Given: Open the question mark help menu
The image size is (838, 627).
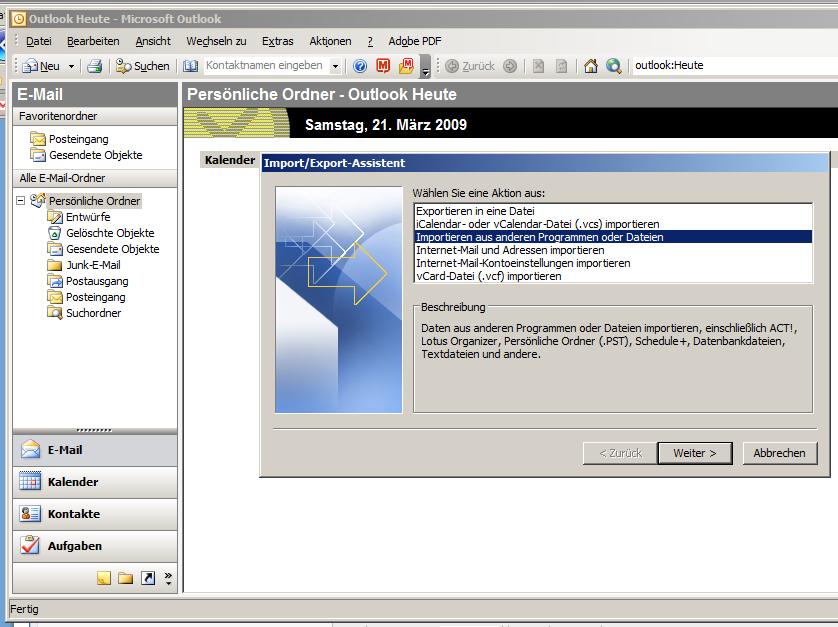Looking at the screenshot, I should click(x=370, y=41).
